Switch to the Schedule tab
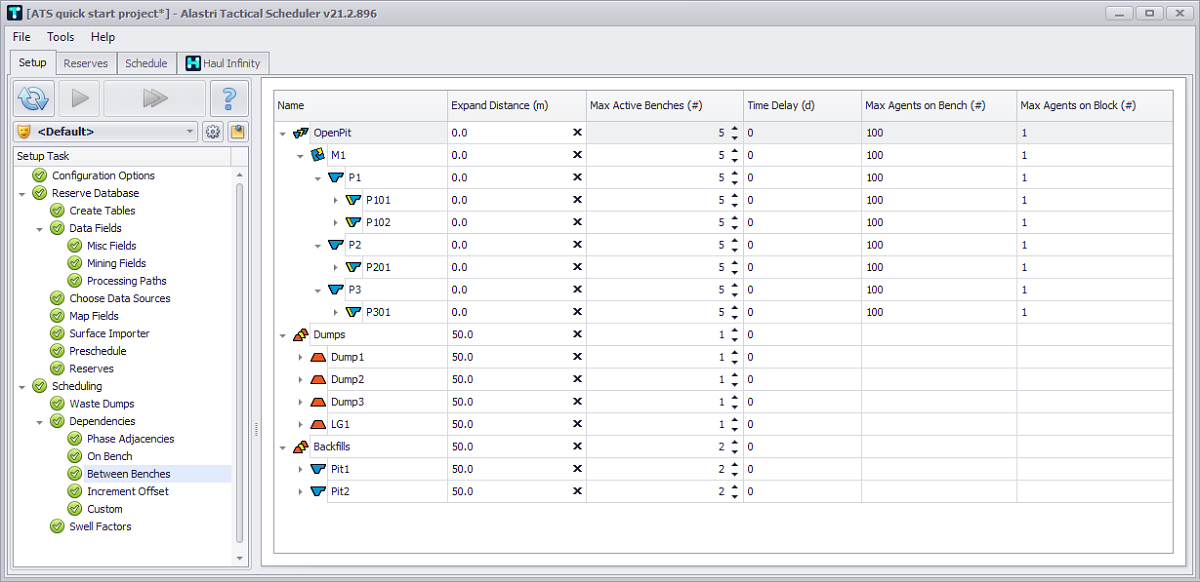The image size is (1200, 582). (x=146, y=63)
